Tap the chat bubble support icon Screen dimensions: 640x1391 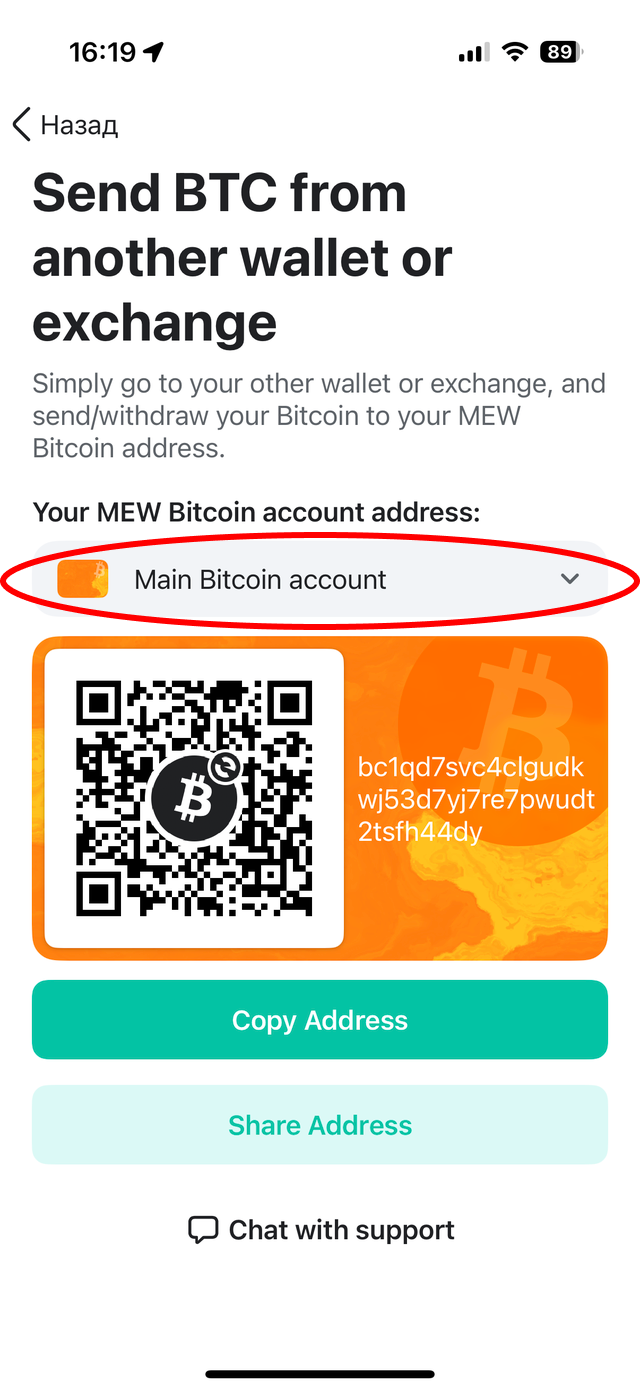click(x=203, y=1229)
